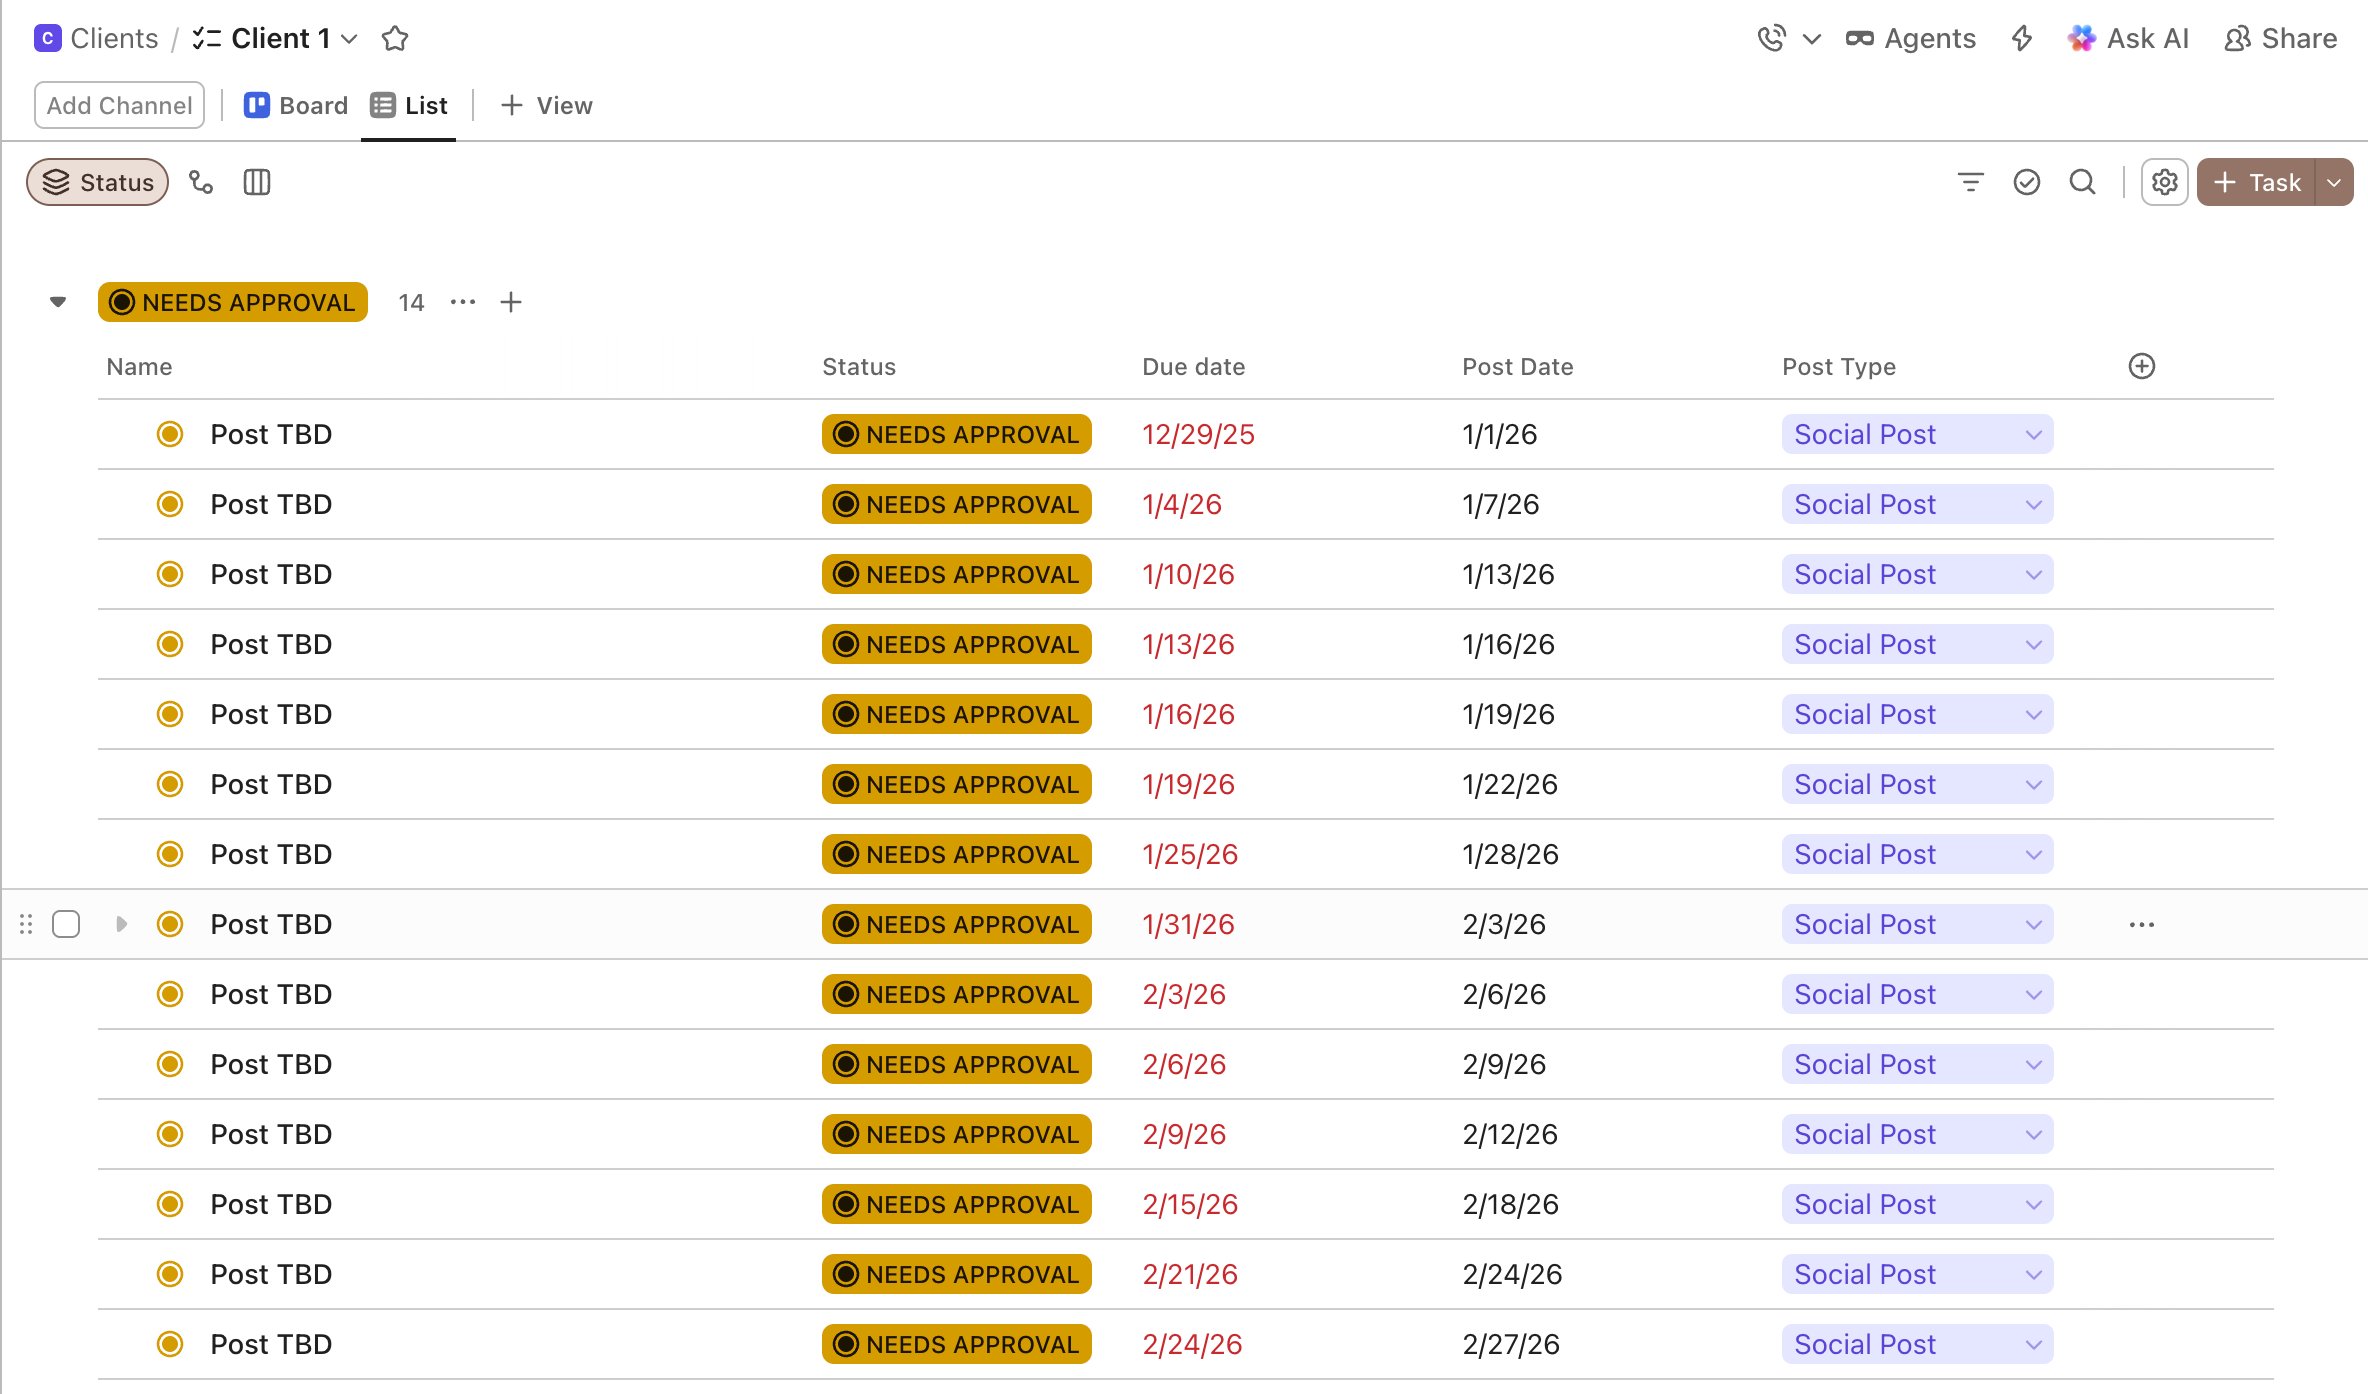Click the Post Date column header
Viewport: 2368px width, 1394px height.
click(x=1518, y=367)
